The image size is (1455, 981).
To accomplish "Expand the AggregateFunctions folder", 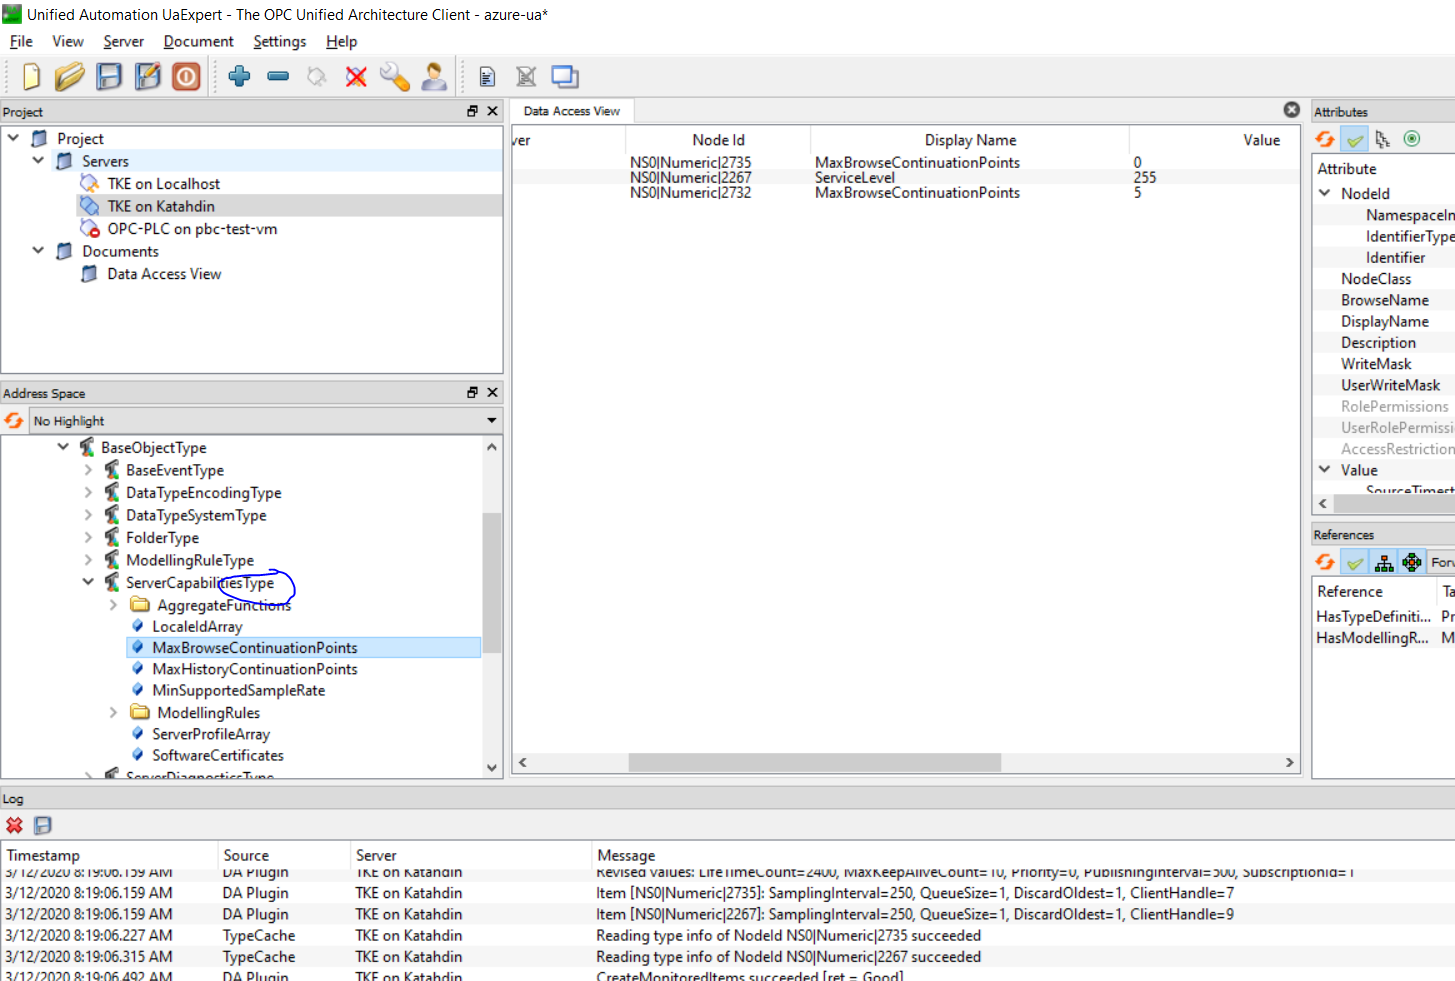I will tap(112, 604).
